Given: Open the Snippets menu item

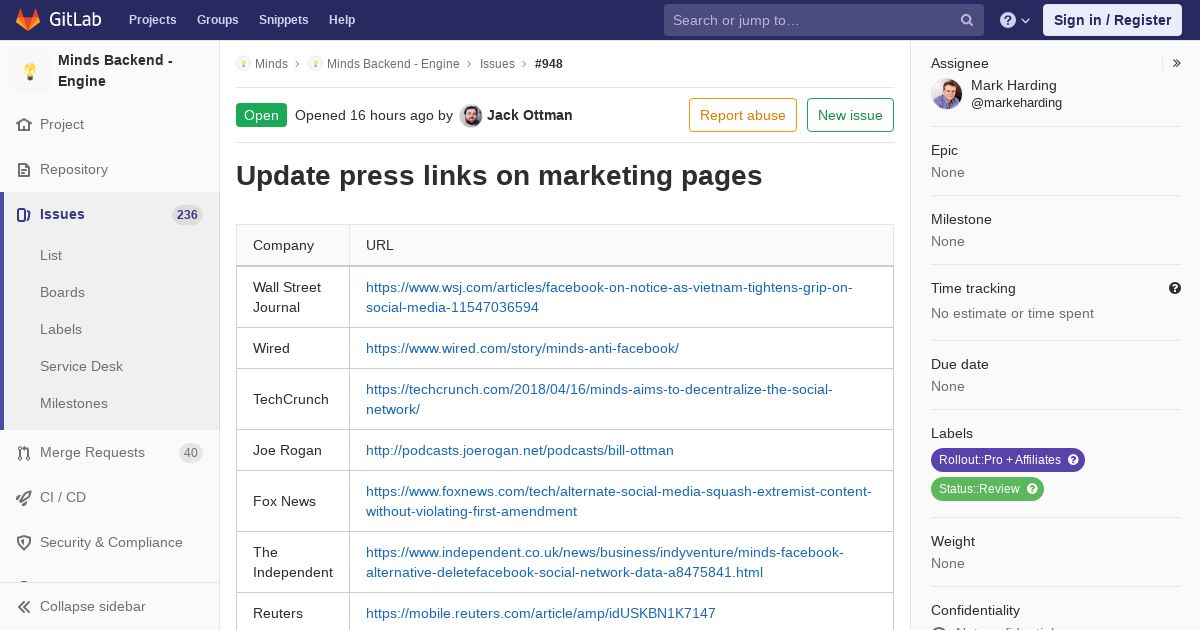Looking at the screenshot, I should point(283,20).
